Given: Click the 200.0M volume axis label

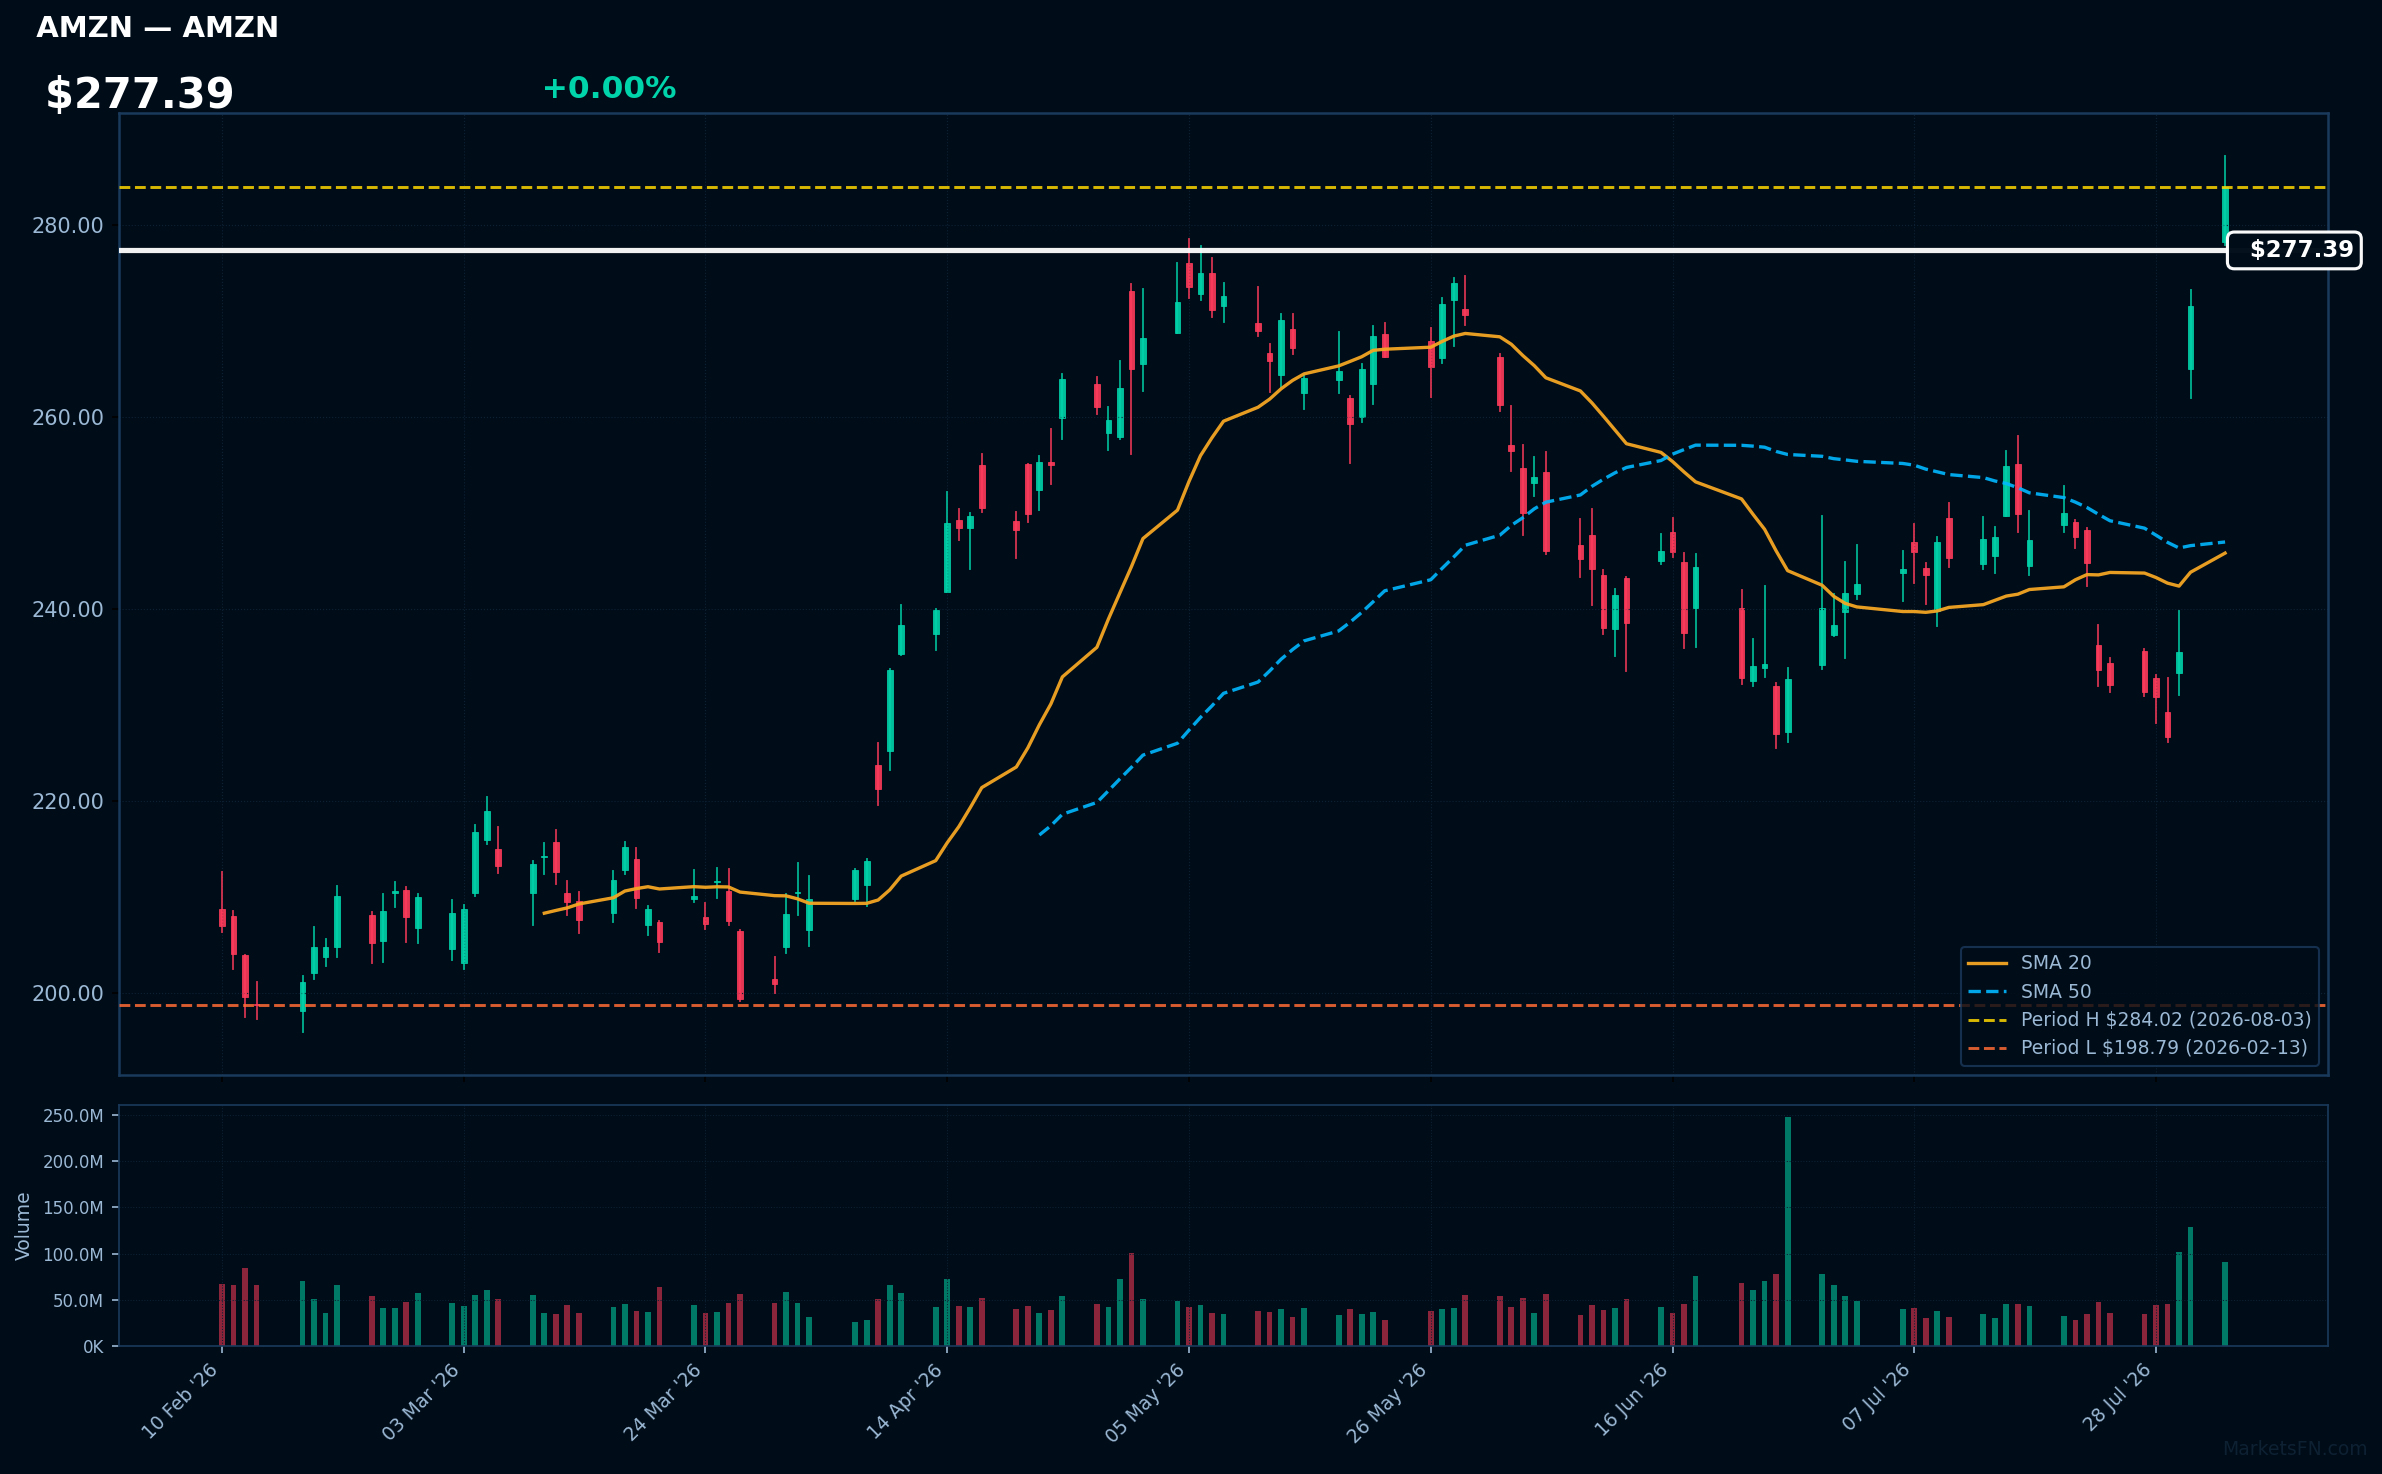Looking at the screenshot, I should click(x=73, y=1162).
